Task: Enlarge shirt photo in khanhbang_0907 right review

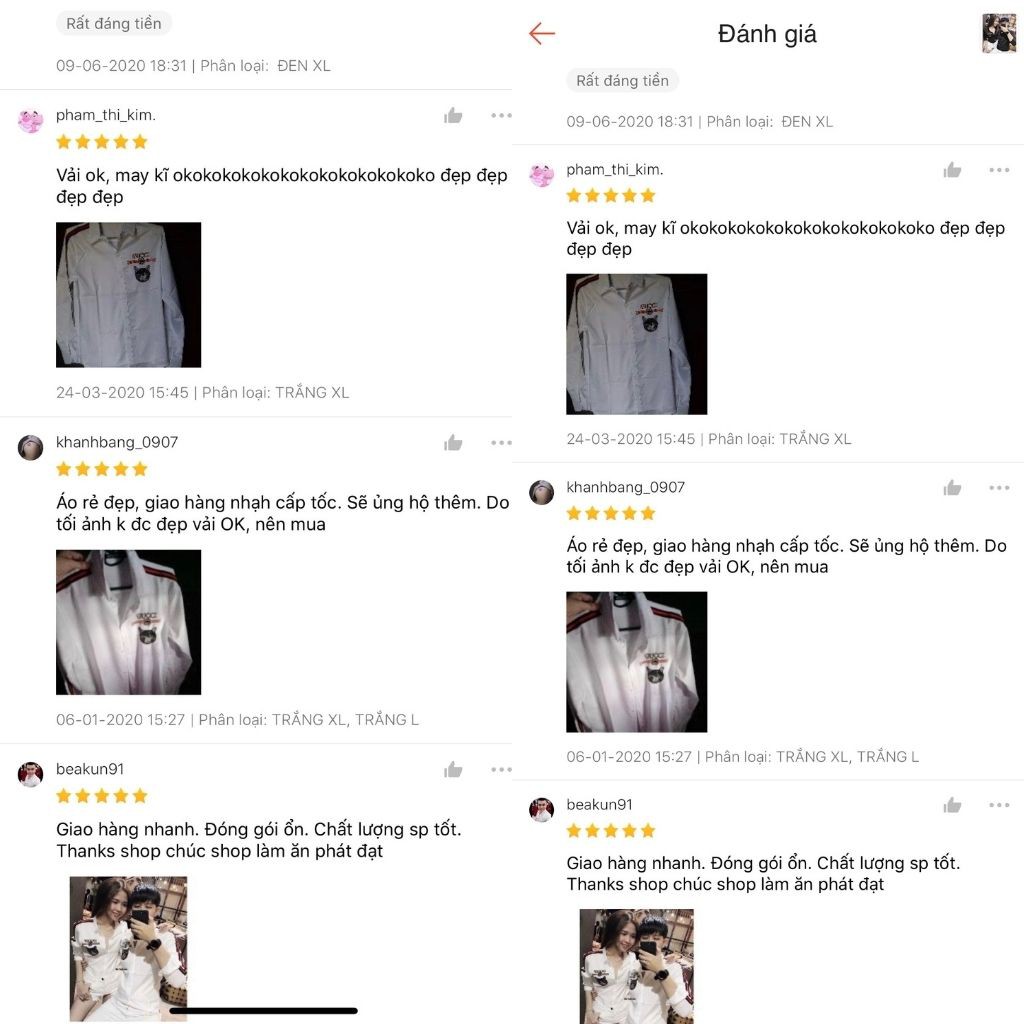Action: tap(637, 662)
